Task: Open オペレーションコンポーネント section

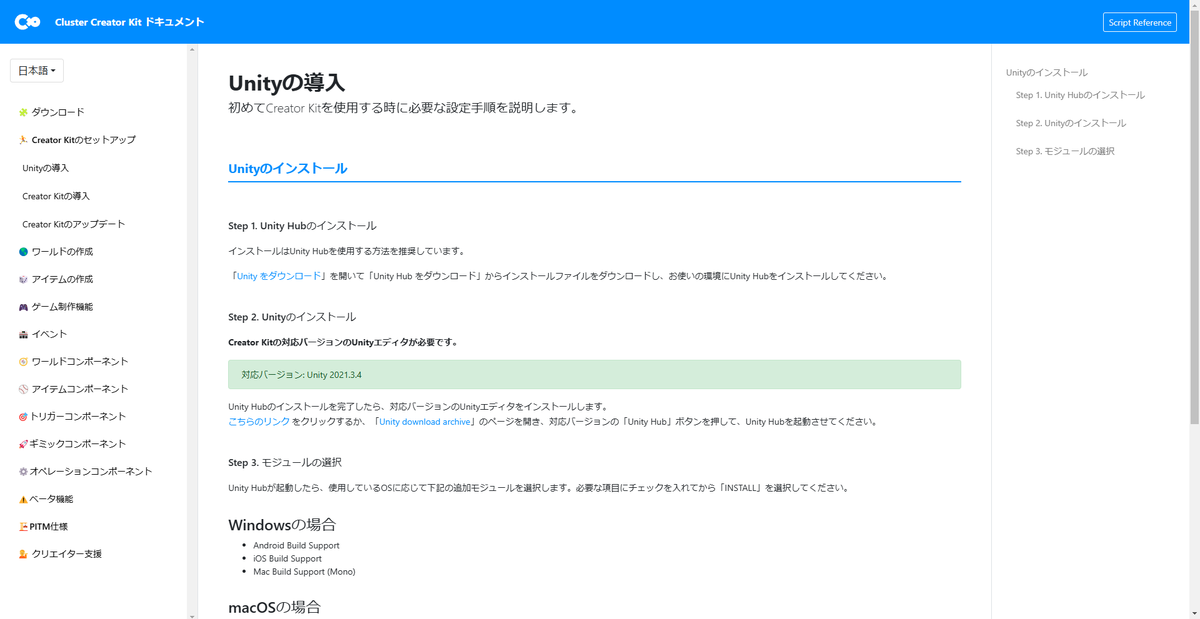Action: tap(91, 471)
